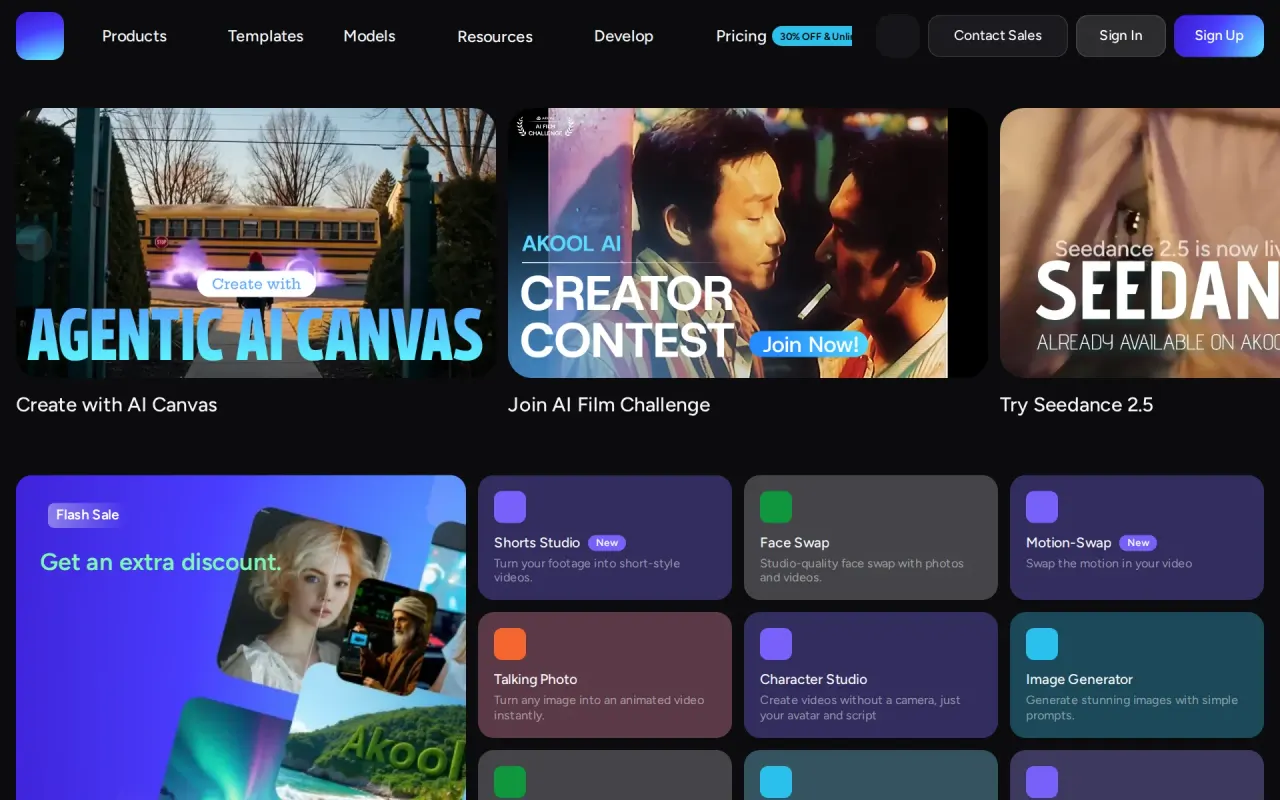Open the Motion-Swap tool icon
This screenshot has height=800, width=1280.
click(1042, 507)
